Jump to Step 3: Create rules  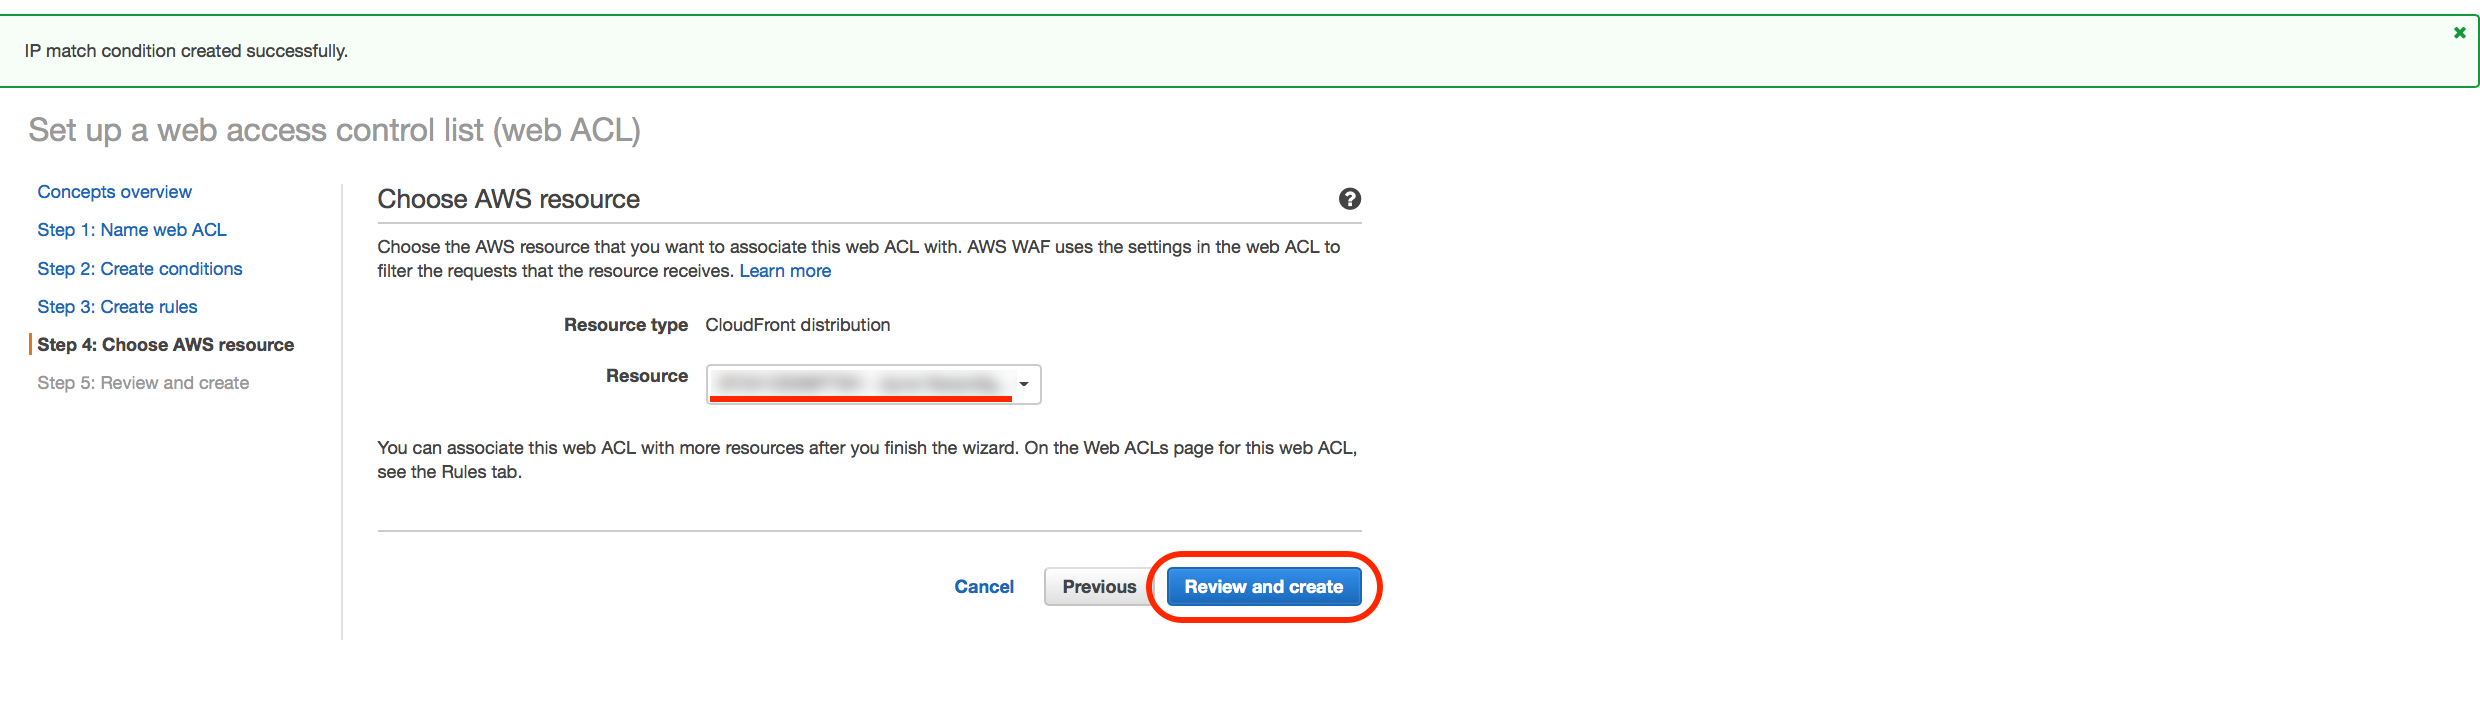click(117, 306)
